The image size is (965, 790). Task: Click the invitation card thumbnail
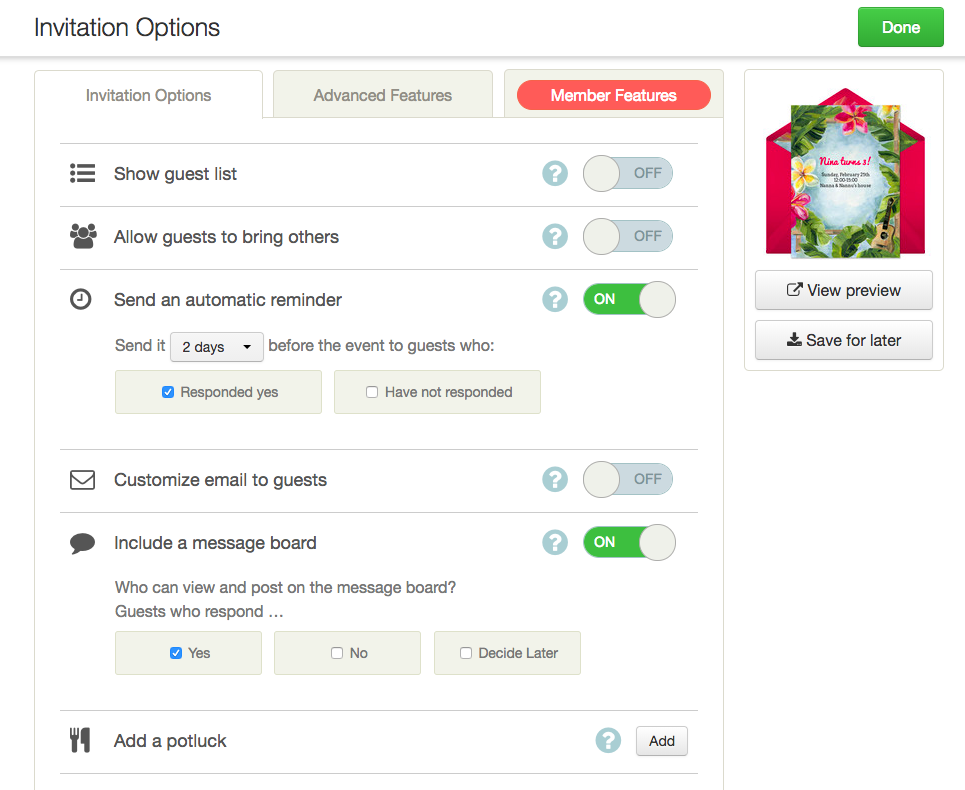pos(843,180)
